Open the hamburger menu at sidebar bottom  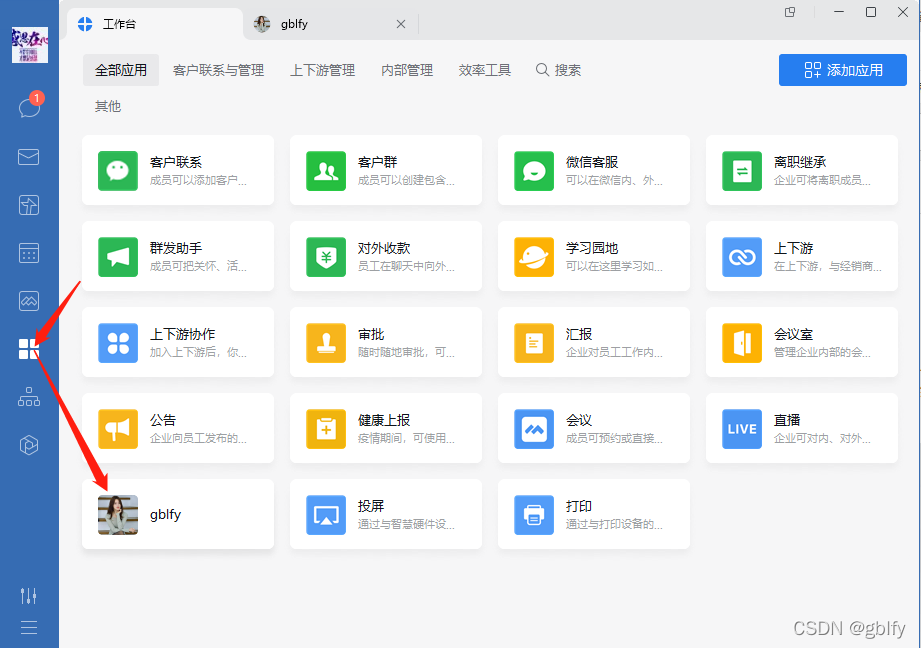tap(29, 627)
